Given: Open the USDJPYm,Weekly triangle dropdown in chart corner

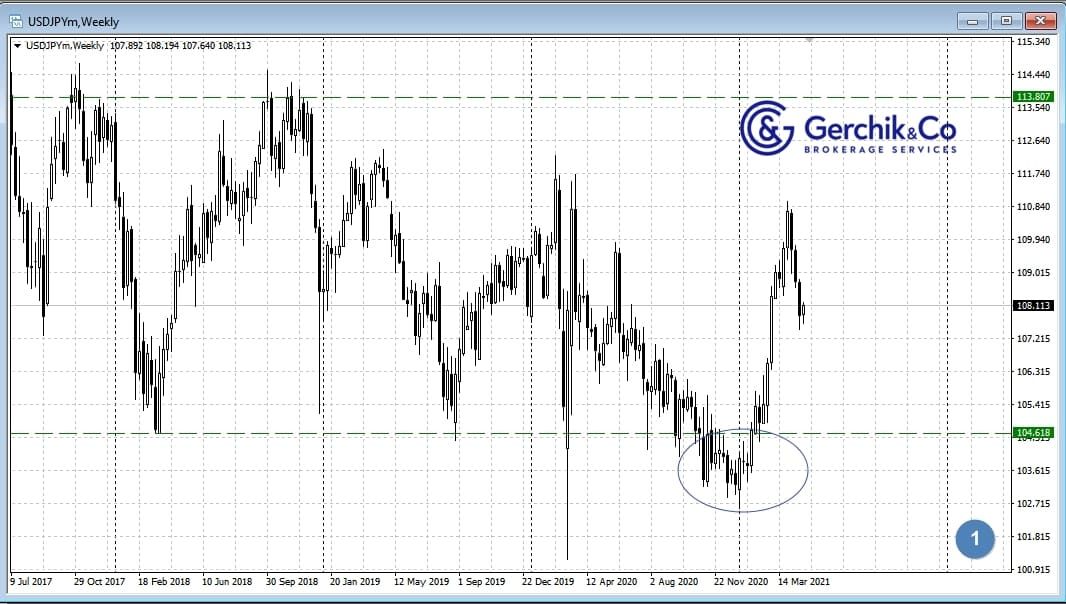Looking at the screenshot, I should (x=17, y=45).
